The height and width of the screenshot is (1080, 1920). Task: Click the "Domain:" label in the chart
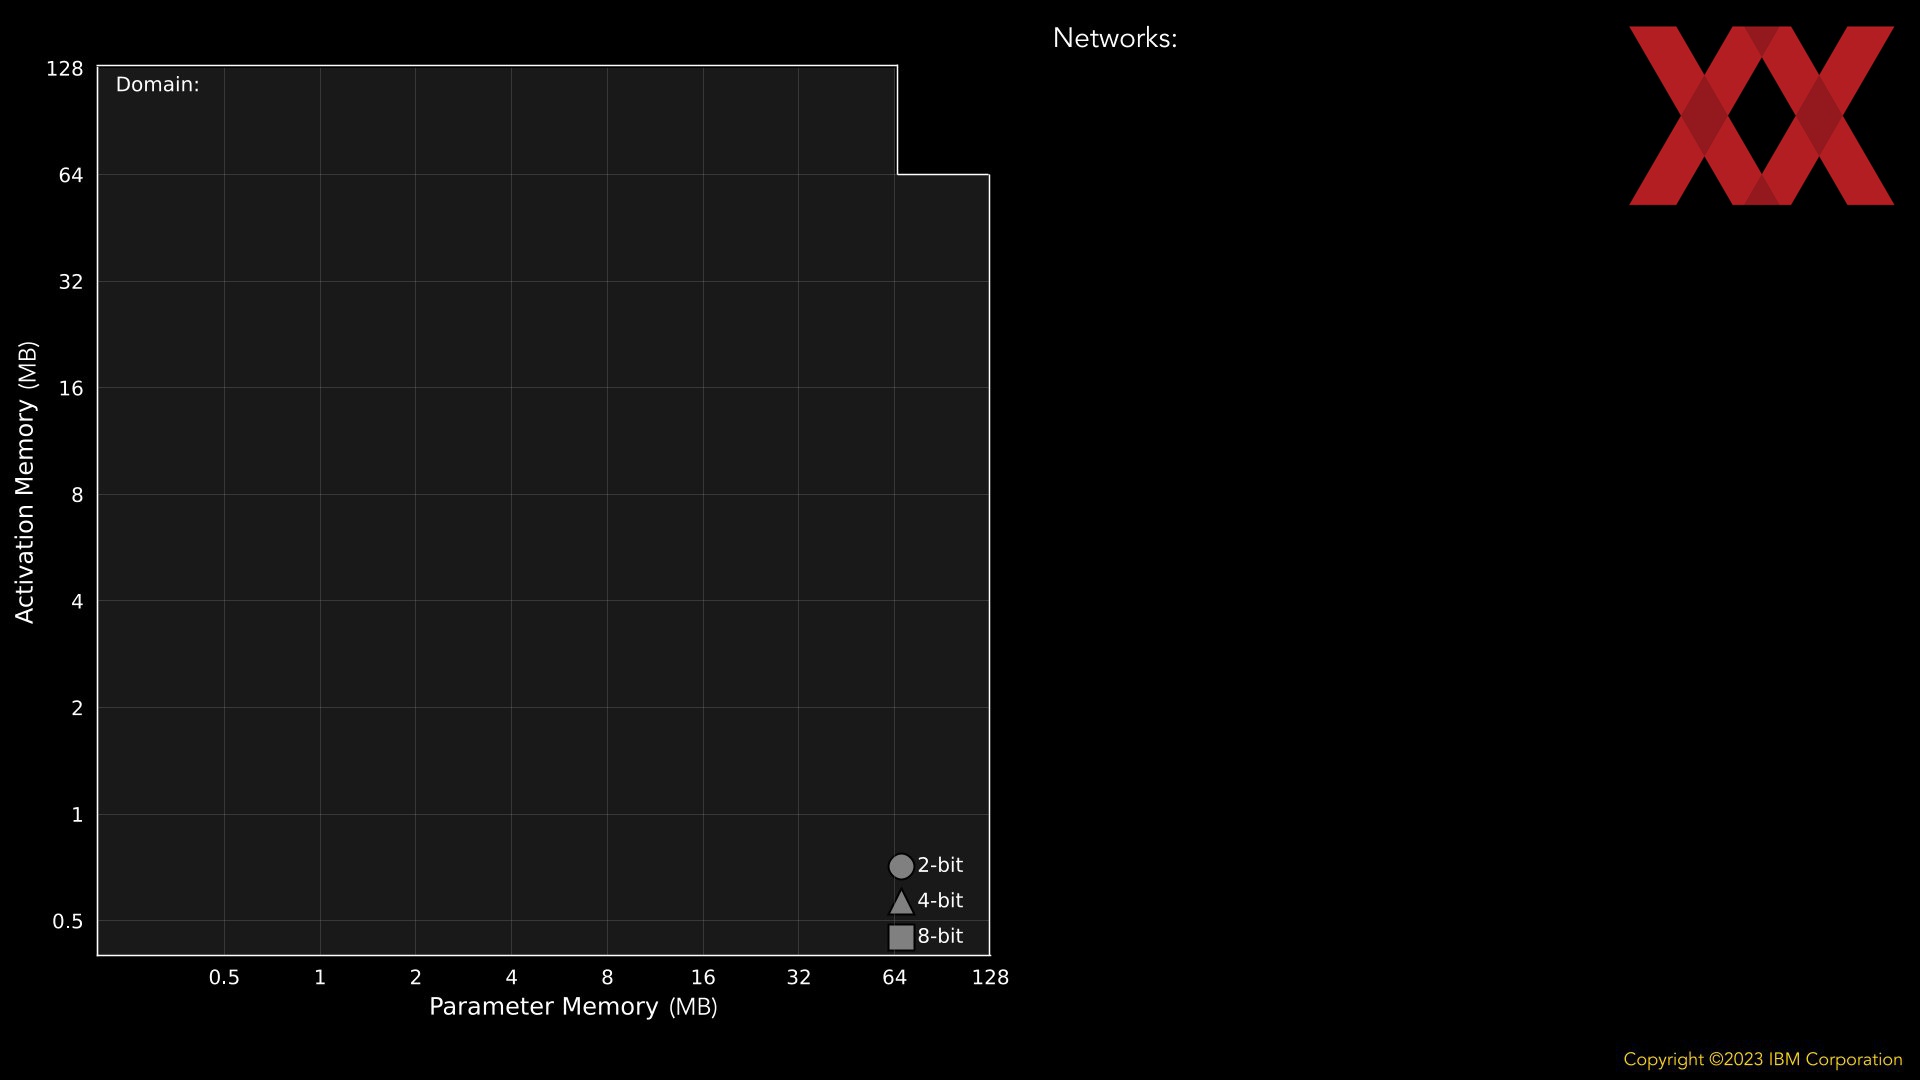[x=158, y=85]
